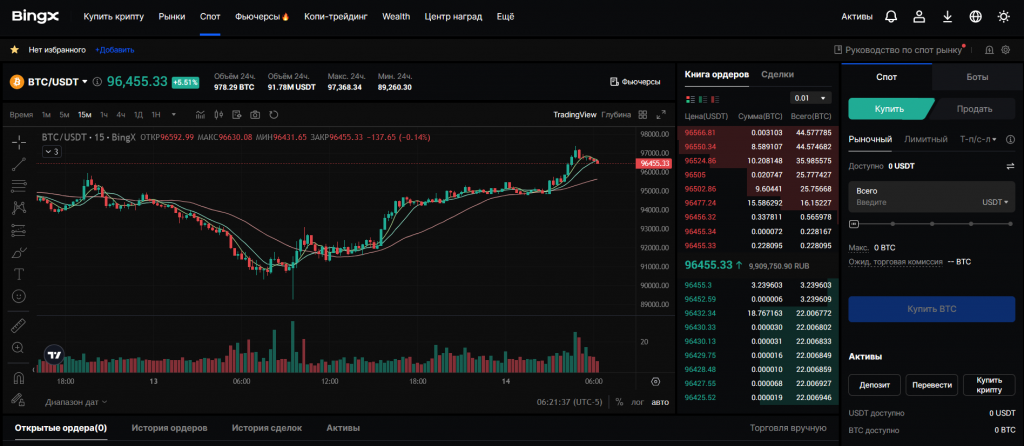This screenshot has width=1024, height=446.
Task: Show bids-only order book view
Action: point(703,99)
